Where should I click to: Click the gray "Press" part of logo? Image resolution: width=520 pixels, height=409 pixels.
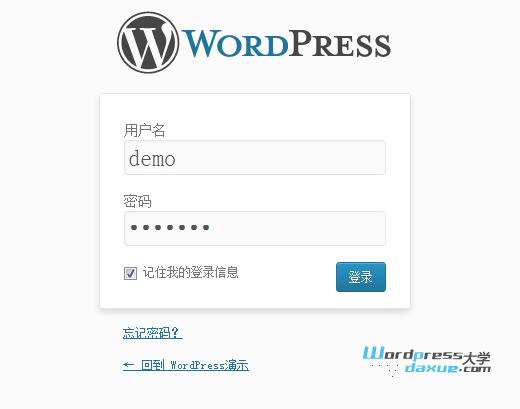[339, 43]
